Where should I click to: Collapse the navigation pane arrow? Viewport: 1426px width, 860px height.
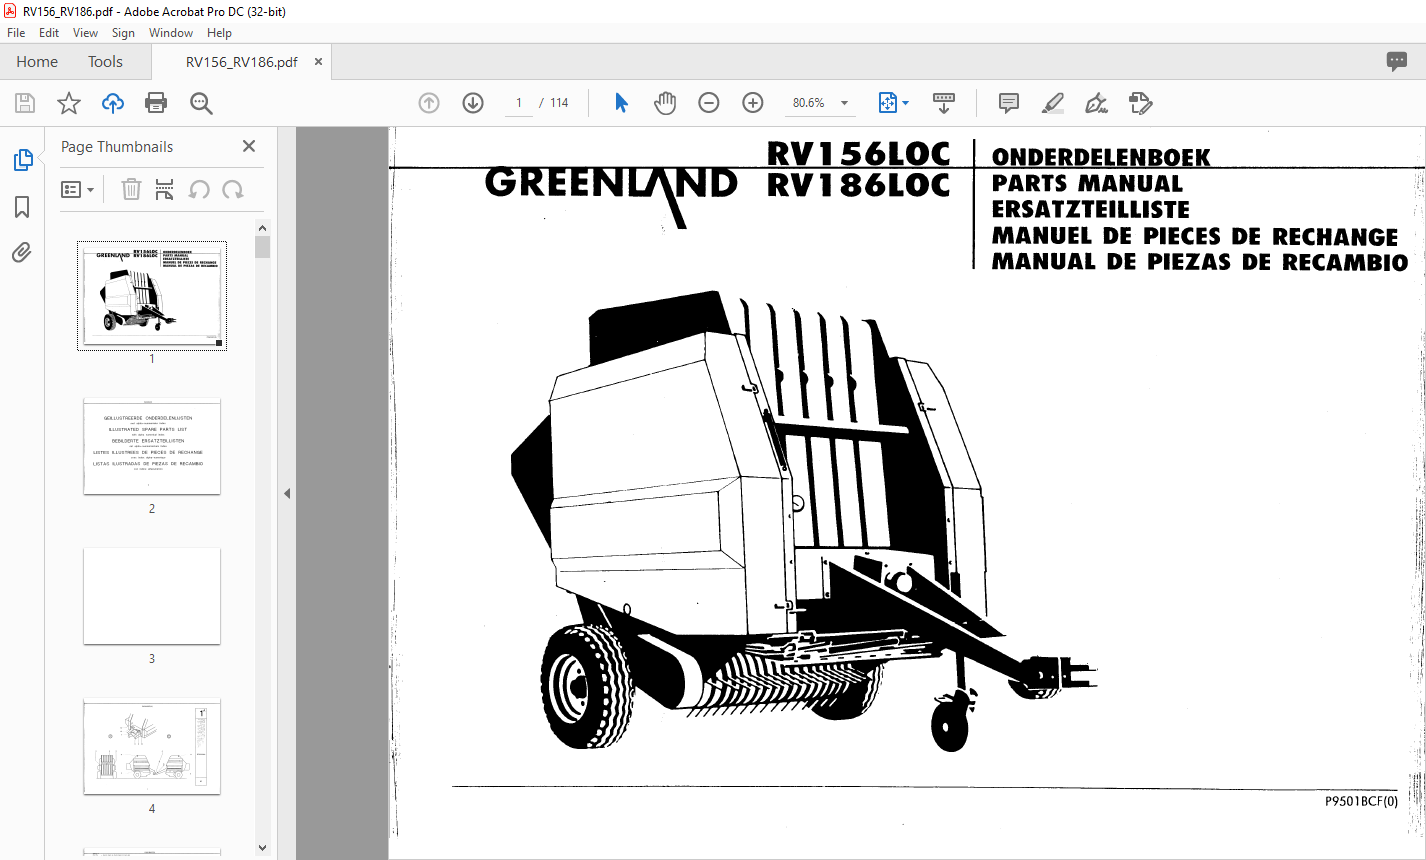(287, 493)
